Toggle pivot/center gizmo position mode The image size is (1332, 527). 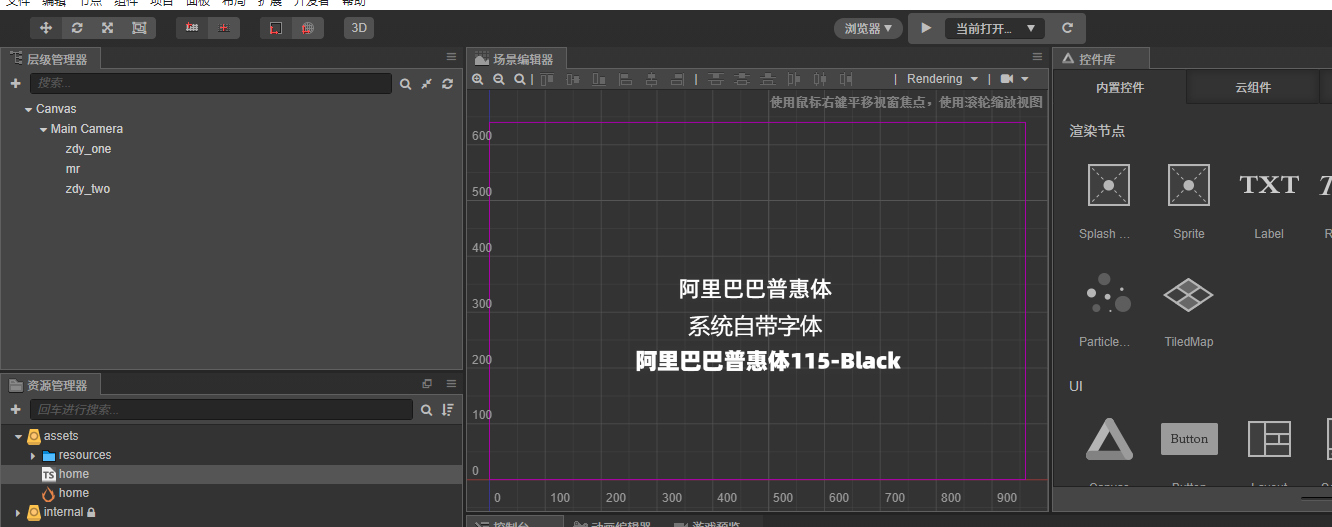tap(193, 28)
